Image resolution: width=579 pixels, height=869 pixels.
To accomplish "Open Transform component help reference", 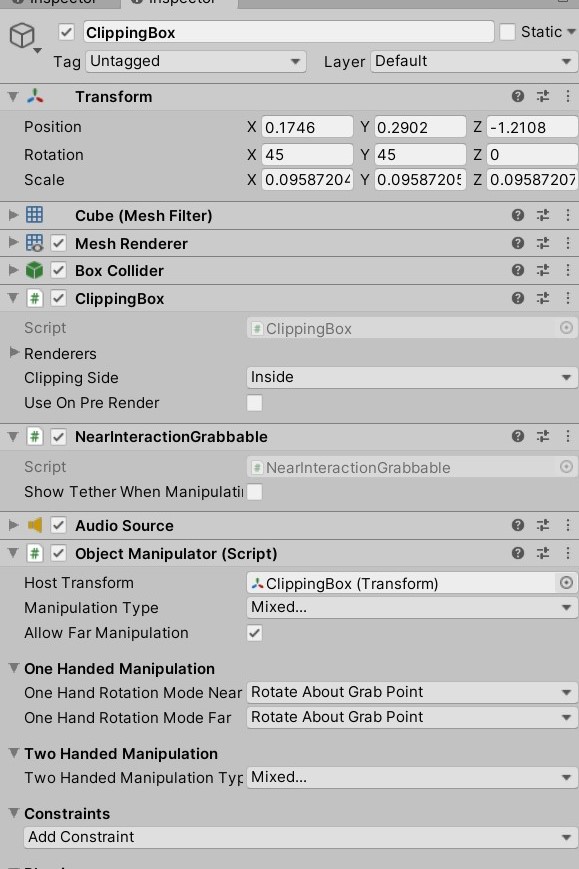I will [517, 96].
